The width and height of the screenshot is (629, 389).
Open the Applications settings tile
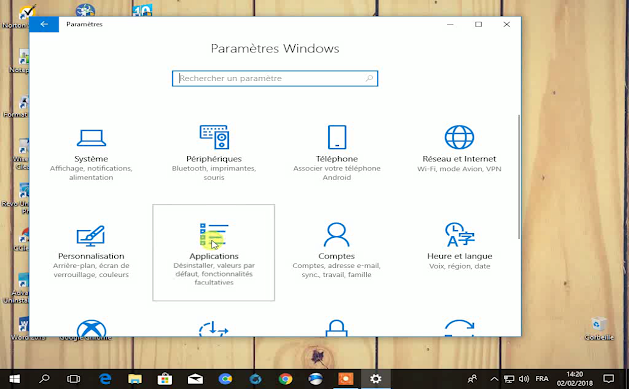tap(213, 252)
